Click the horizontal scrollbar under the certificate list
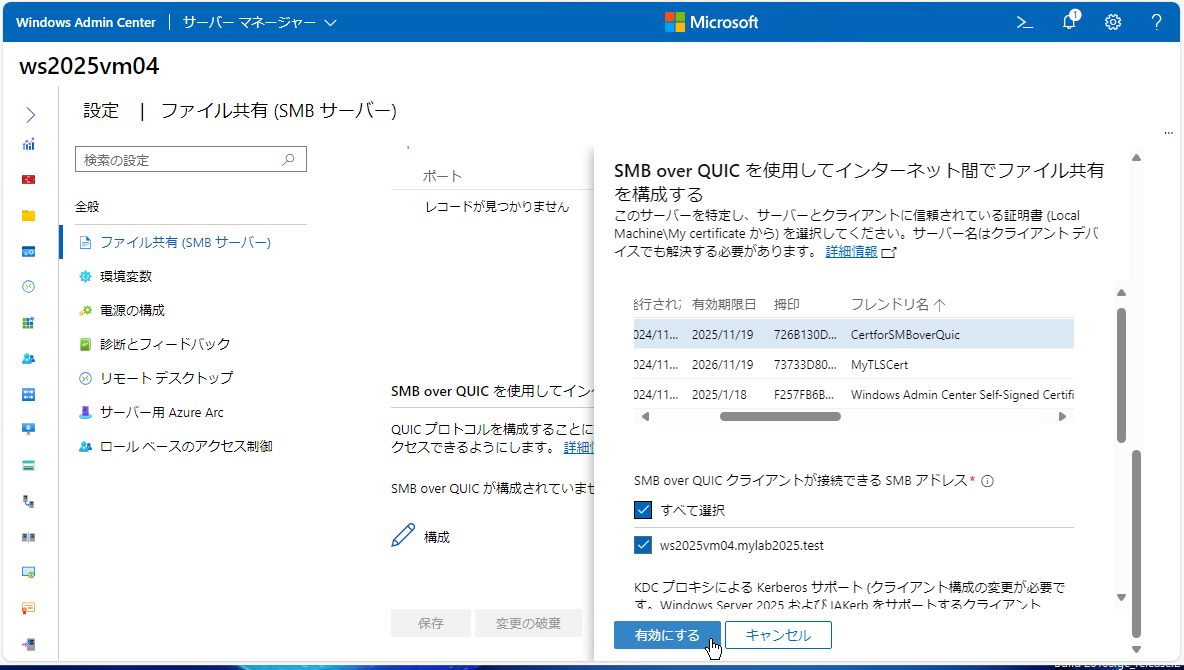The height and width of the screenshot is (670, 1184). pos(780,416)
